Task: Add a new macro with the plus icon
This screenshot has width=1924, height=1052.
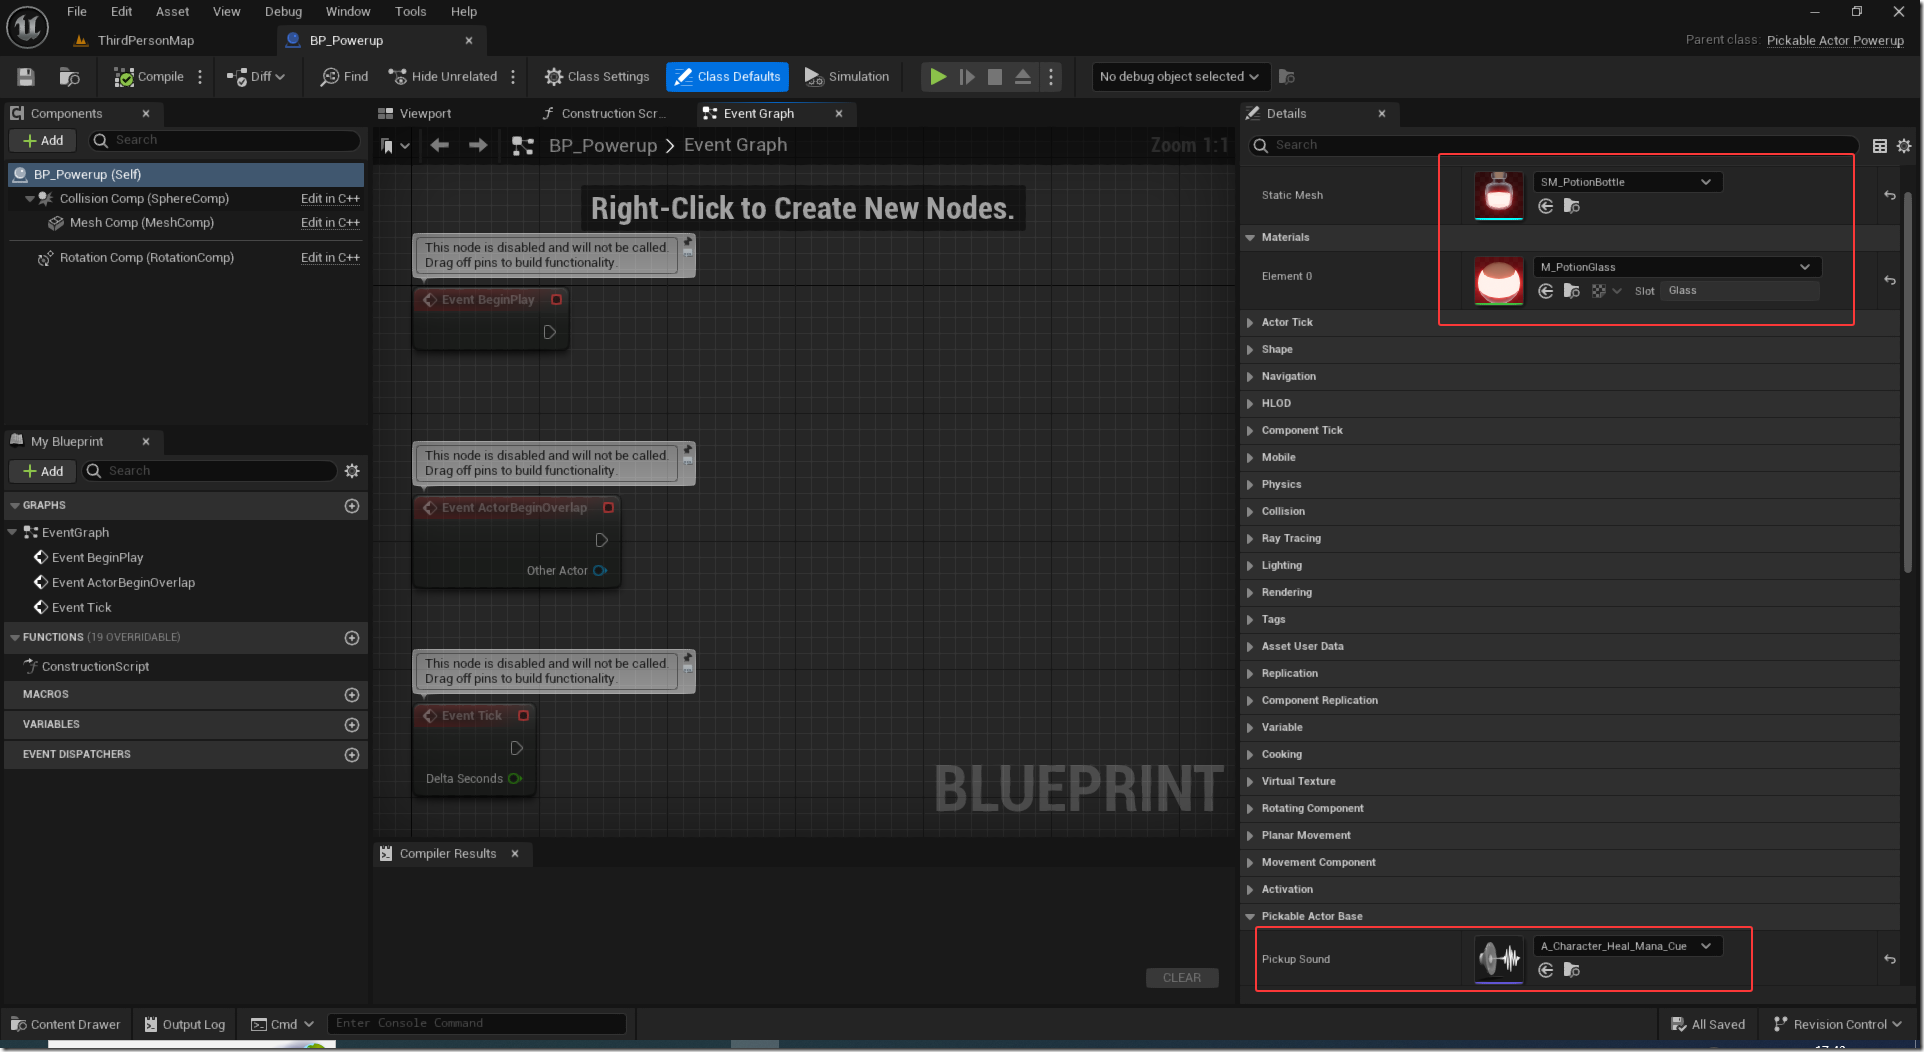Action: [352, 695]
